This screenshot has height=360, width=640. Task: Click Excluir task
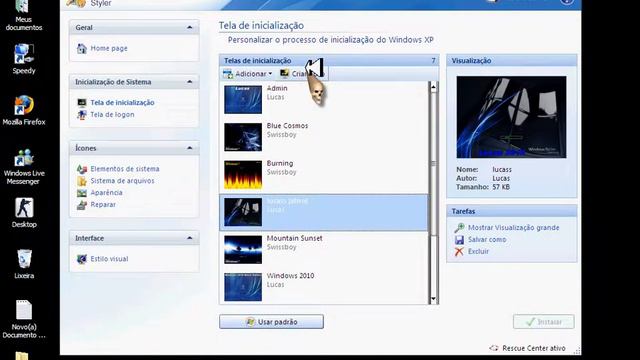(478, 251)
